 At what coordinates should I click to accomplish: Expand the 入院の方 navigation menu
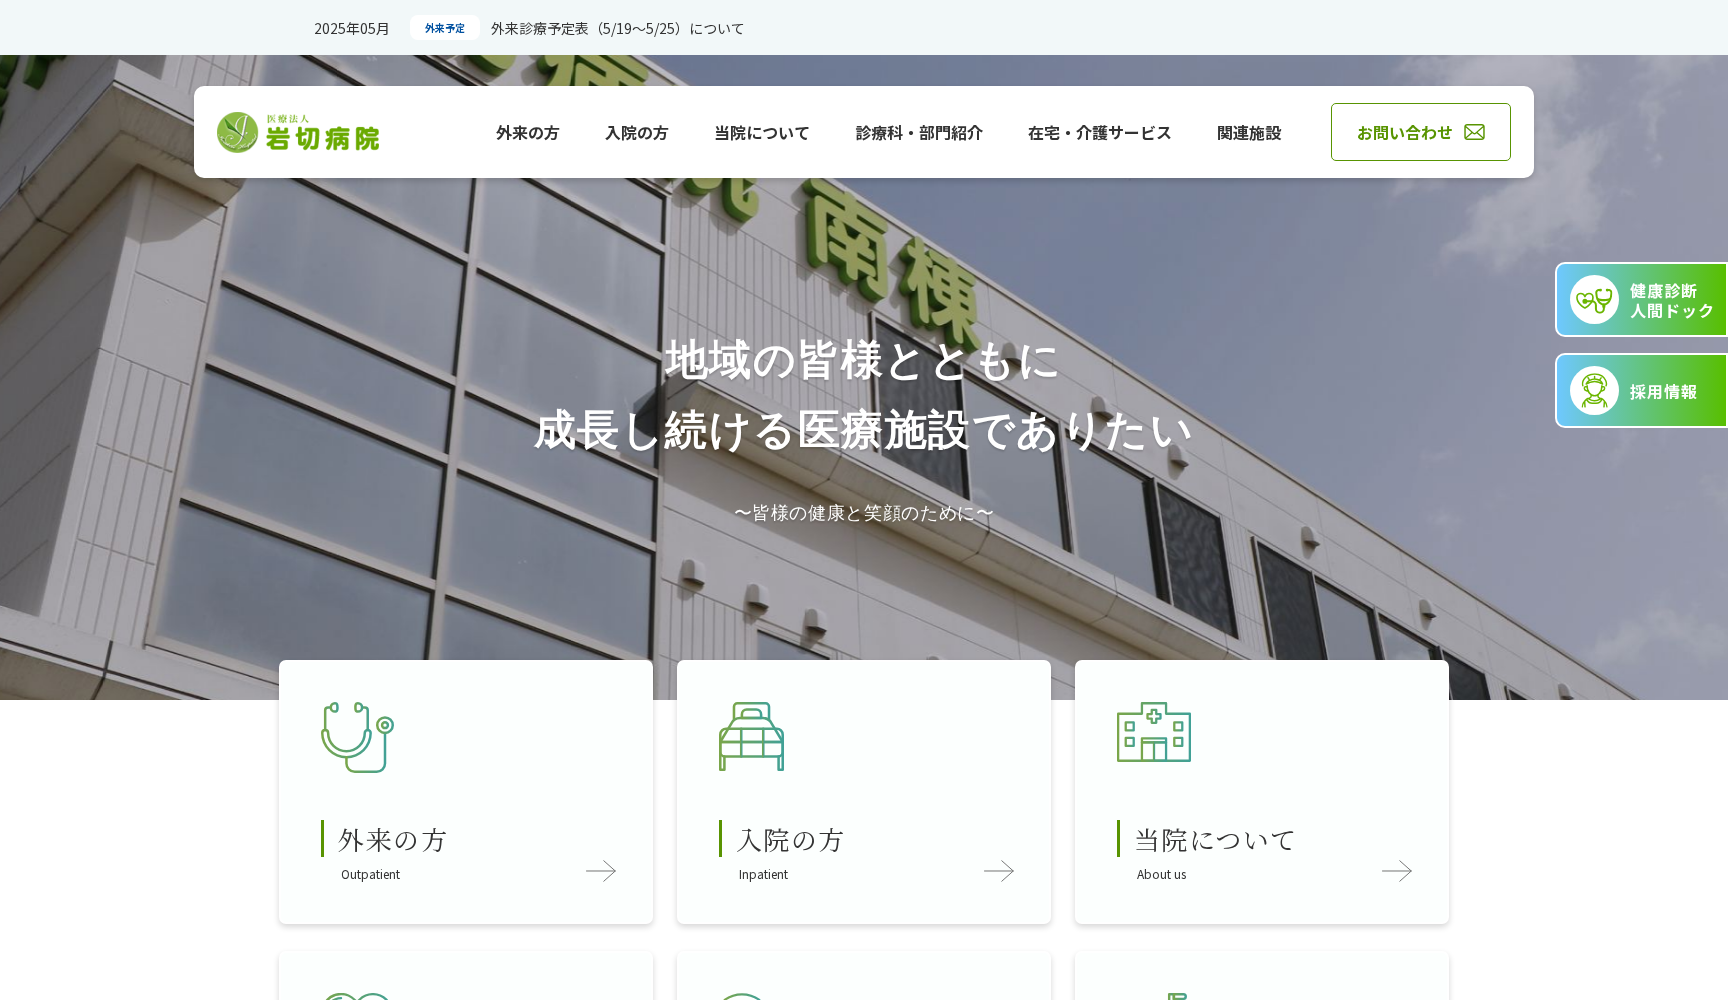click(x=636, y=131)
